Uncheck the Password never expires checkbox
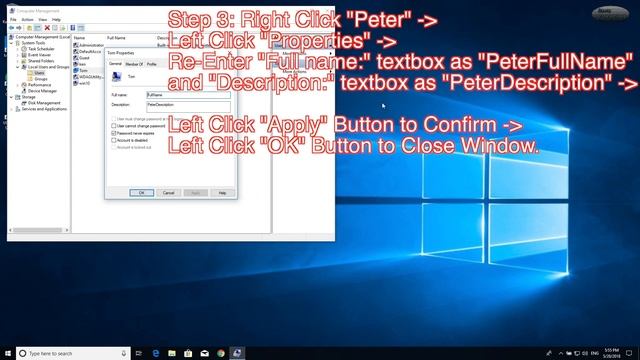 [114, 133]
